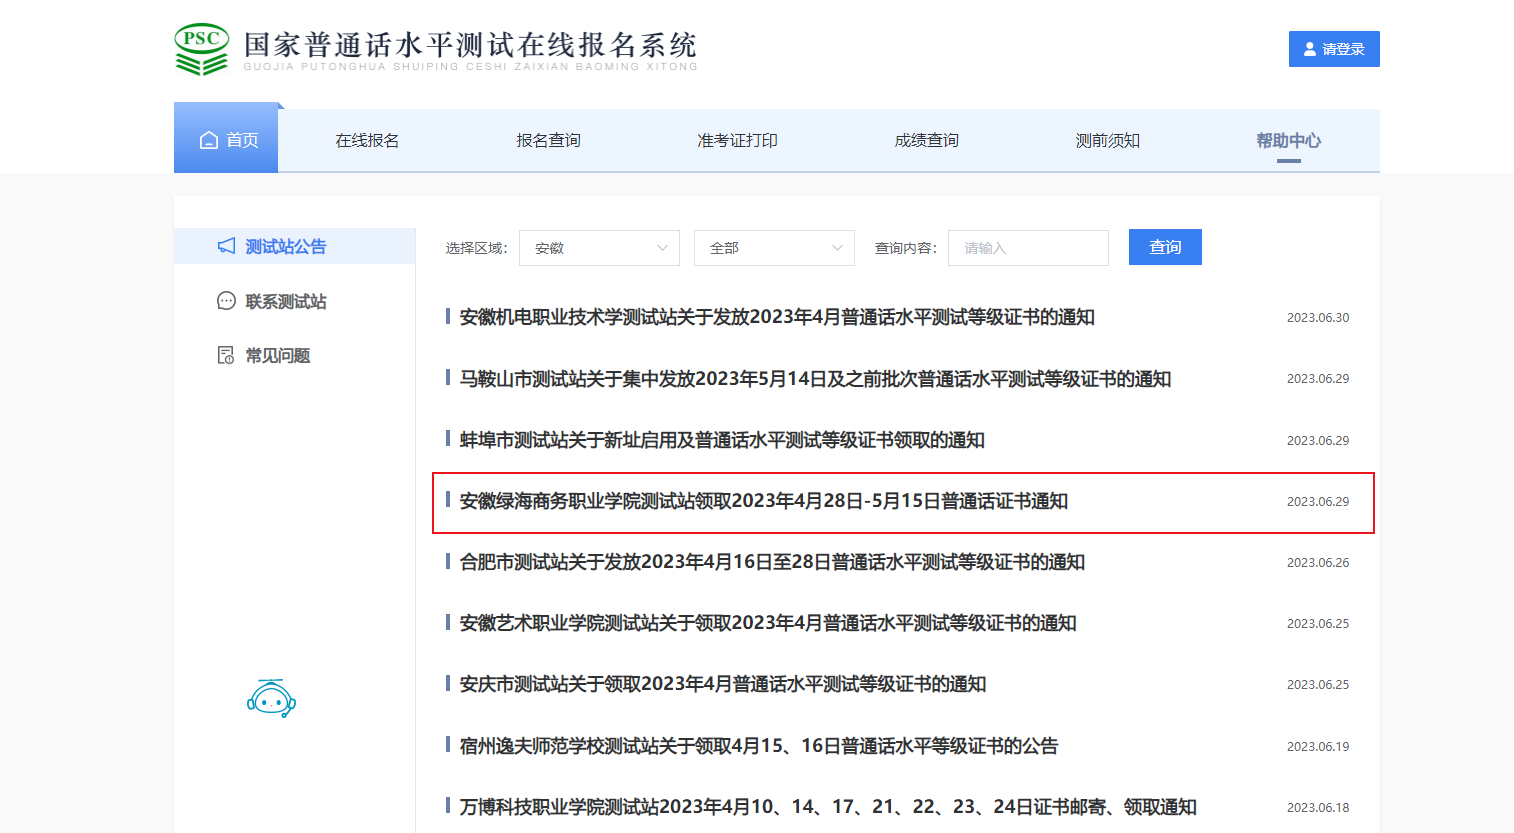This screenshot has width=1514, height=833.
Task: Expand the 全部 city dropdown
Action: coord(774,248)
